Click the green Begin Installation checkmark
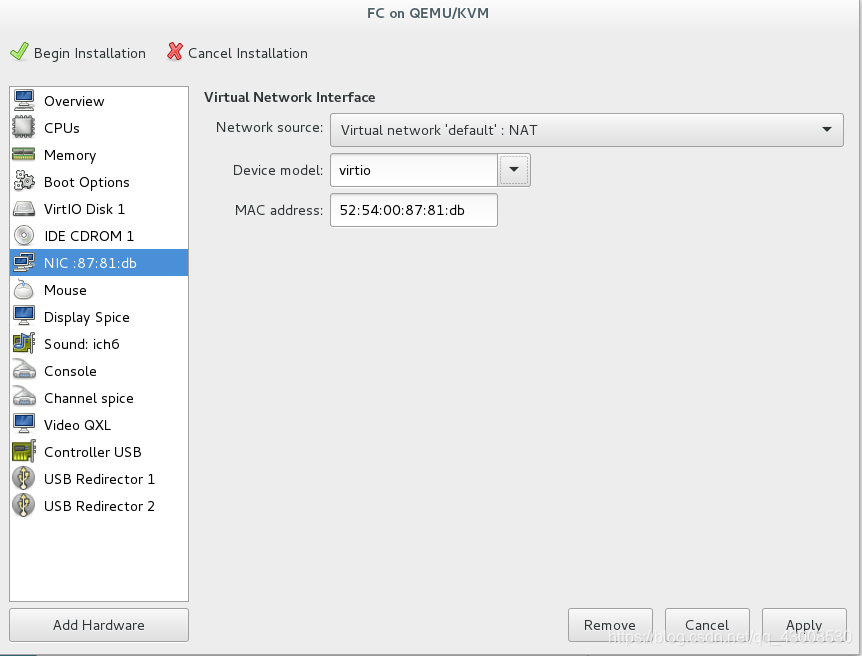The width and height of the screenshot is (862, 656). tap(19, 52)
